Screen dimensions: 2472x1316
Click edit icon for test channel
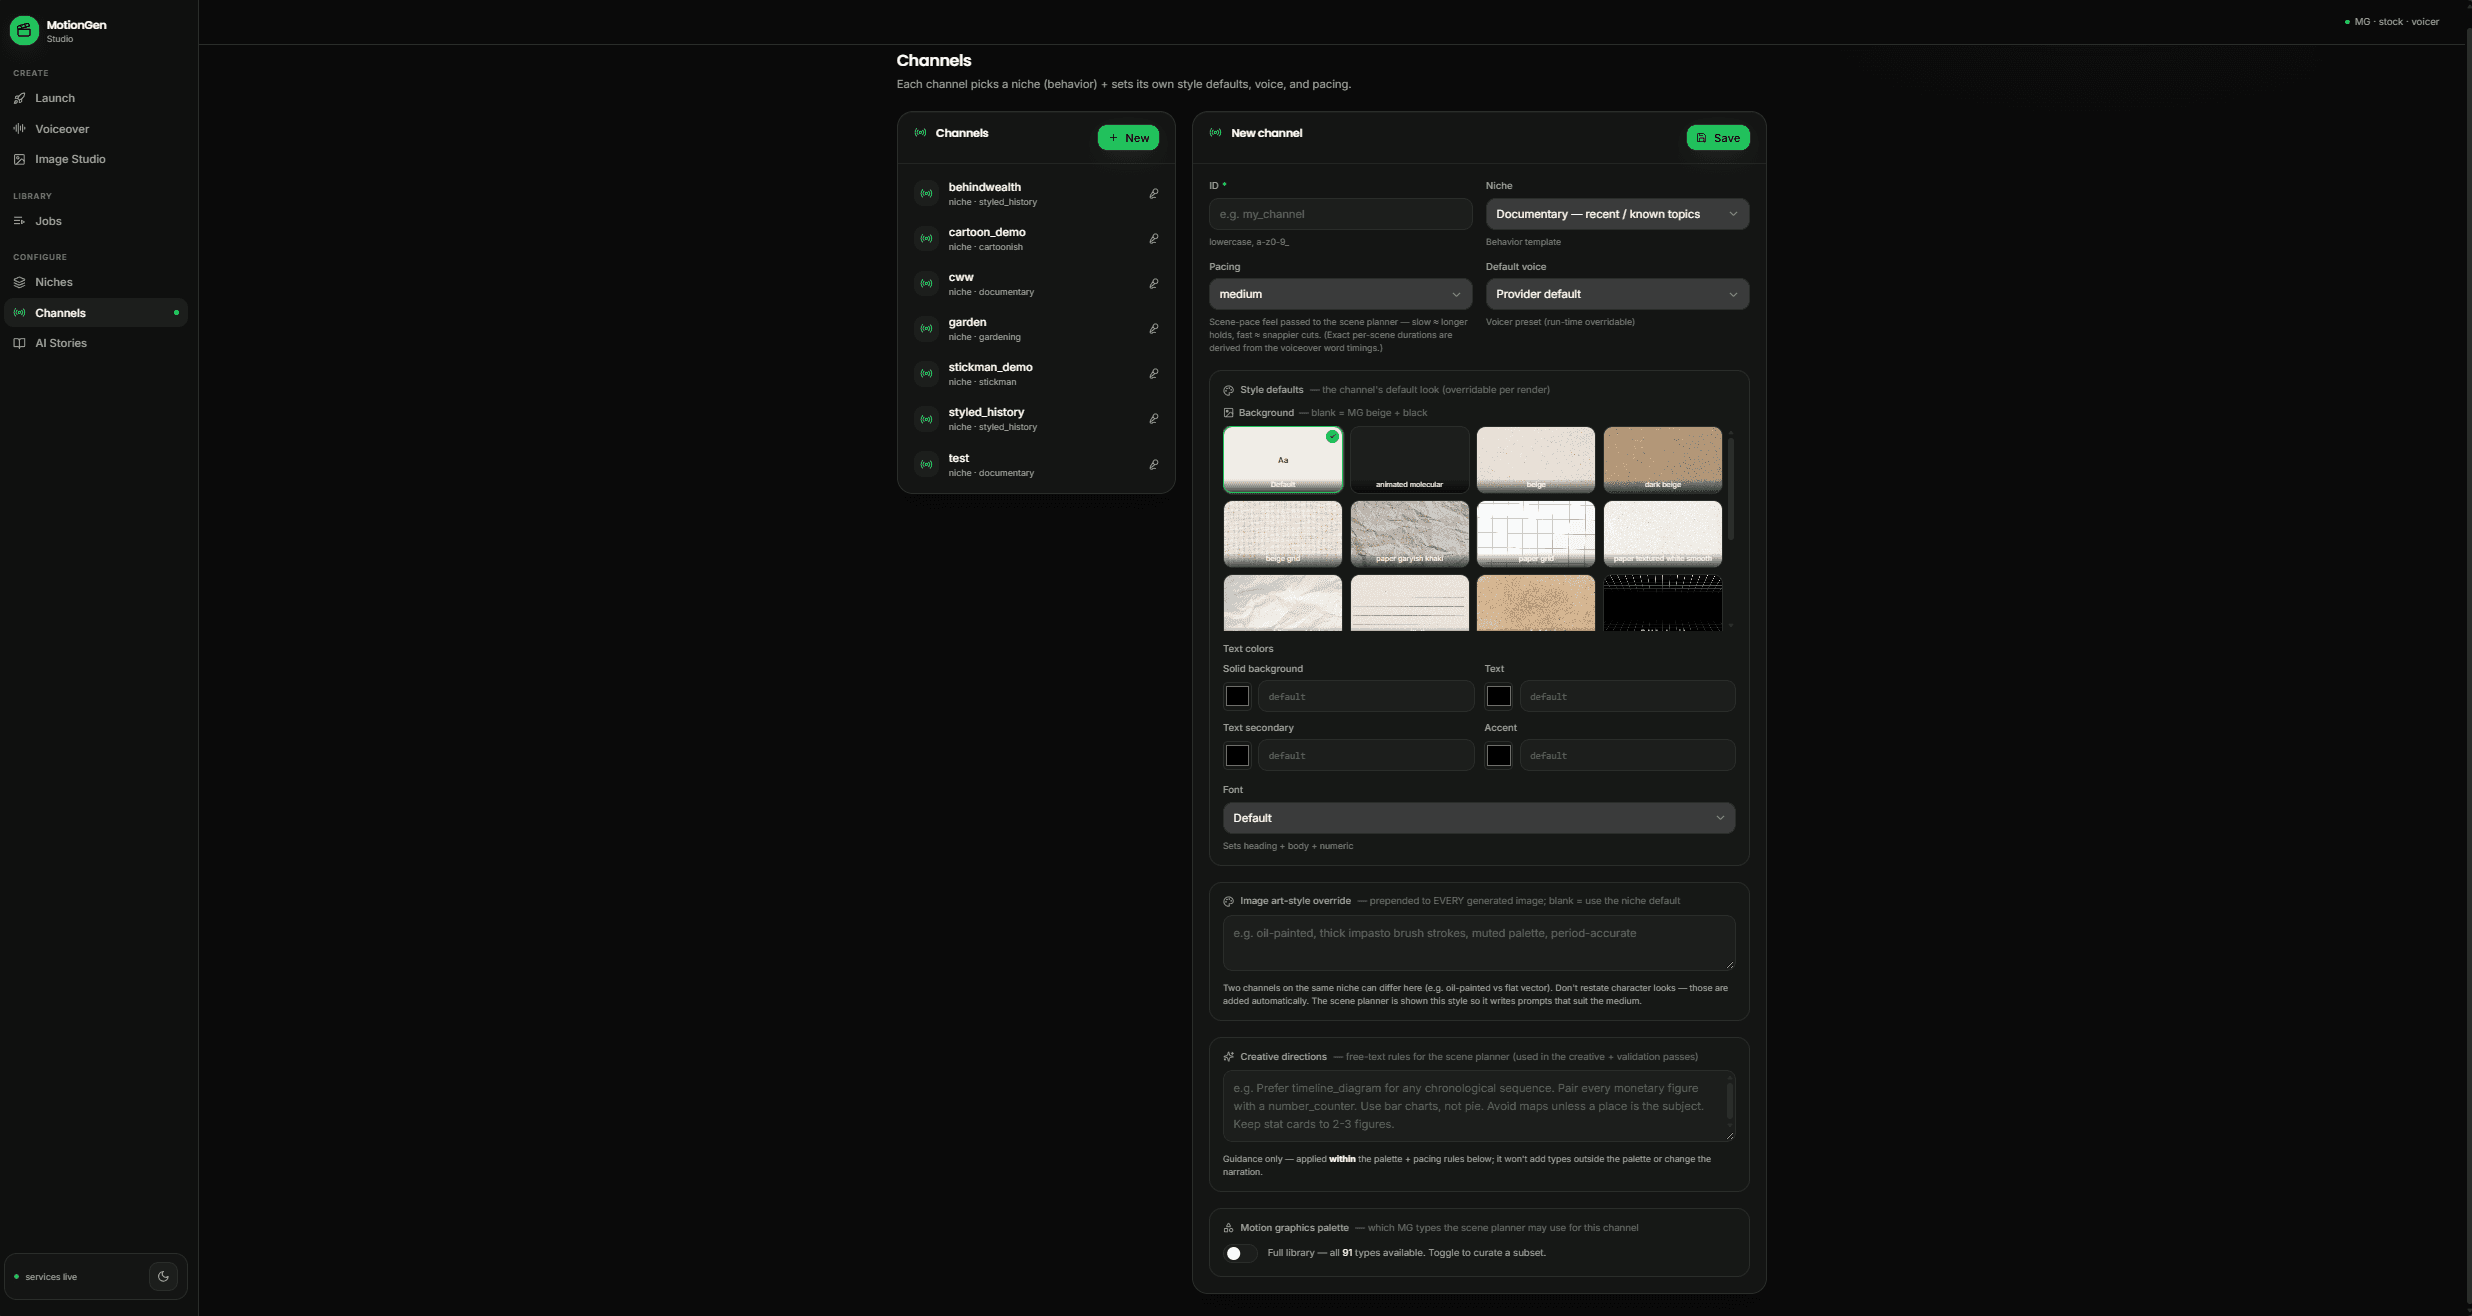point(1154,465)
